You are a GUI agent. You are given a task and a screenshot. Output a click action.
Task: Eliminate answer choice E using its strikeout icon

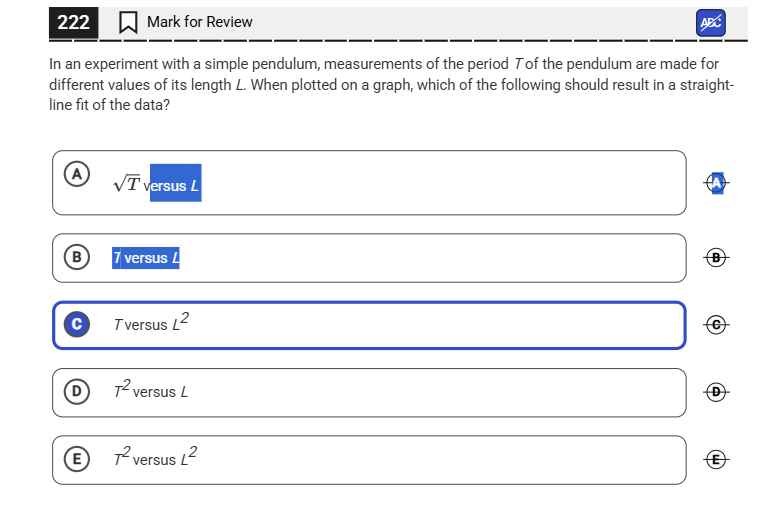point(716,459)
